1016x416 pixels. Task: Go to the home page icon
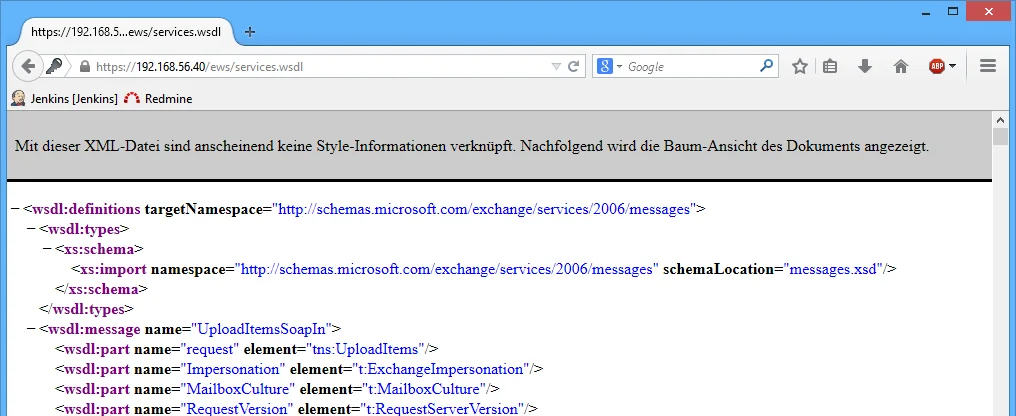[x=901, y=66]
